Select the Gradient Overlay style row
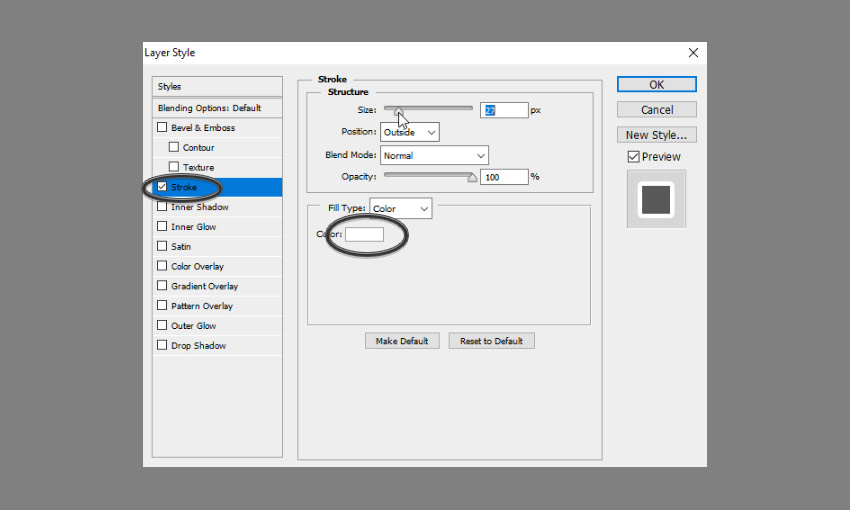Screen dimensions: 850x510 [x=217, y=286]
